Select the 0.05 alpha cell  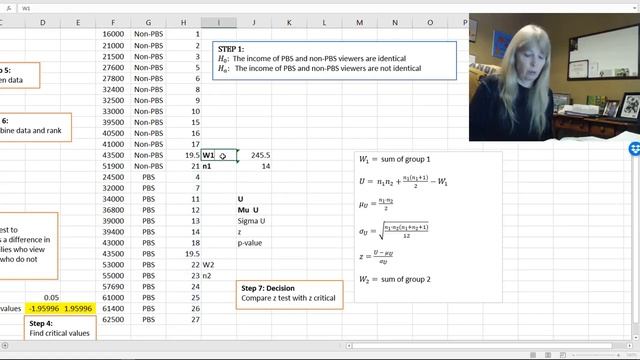(x=43, y=298)
